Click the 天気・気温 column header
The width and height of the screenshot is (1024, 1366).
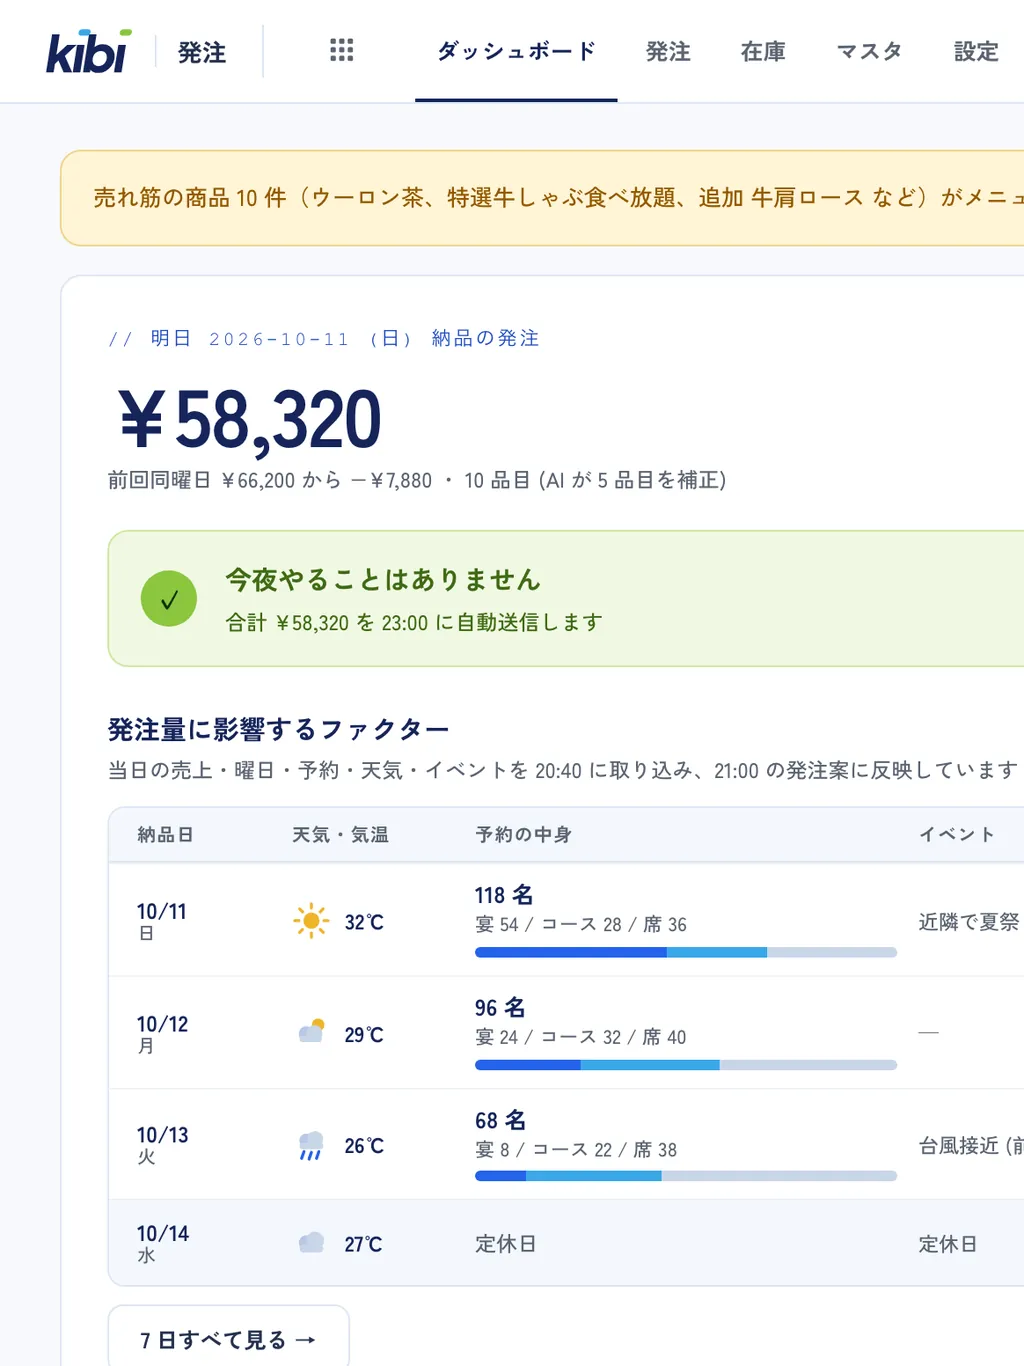[x=340, y=834]
